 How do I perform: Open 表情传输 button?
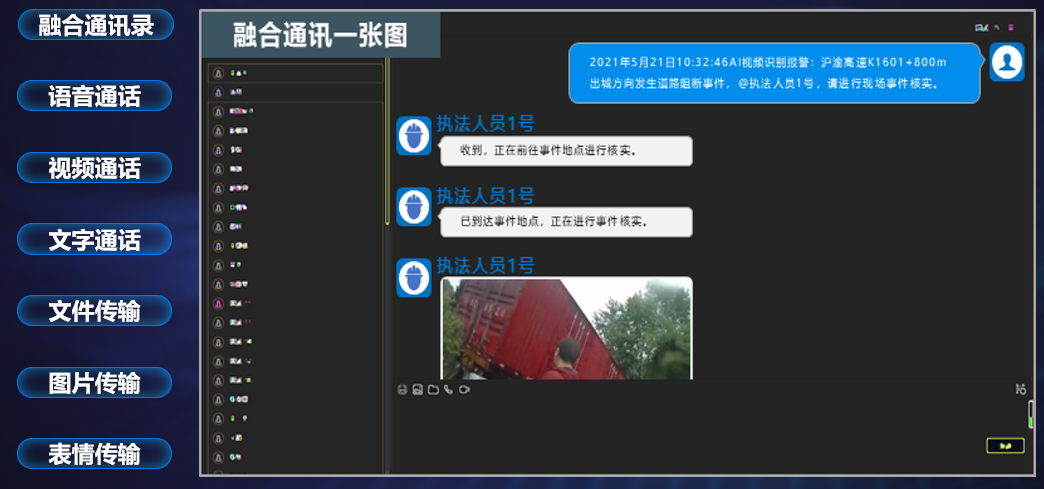(95, 454)
